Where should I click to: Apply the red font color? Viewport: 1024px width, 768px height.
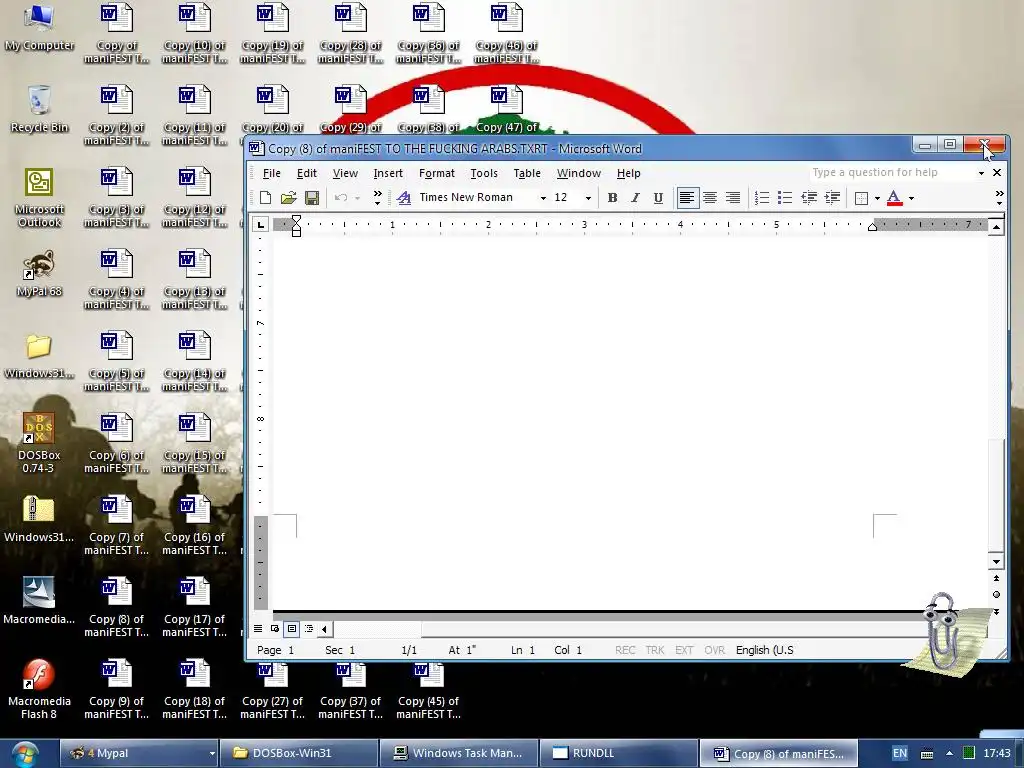[895, 198]
